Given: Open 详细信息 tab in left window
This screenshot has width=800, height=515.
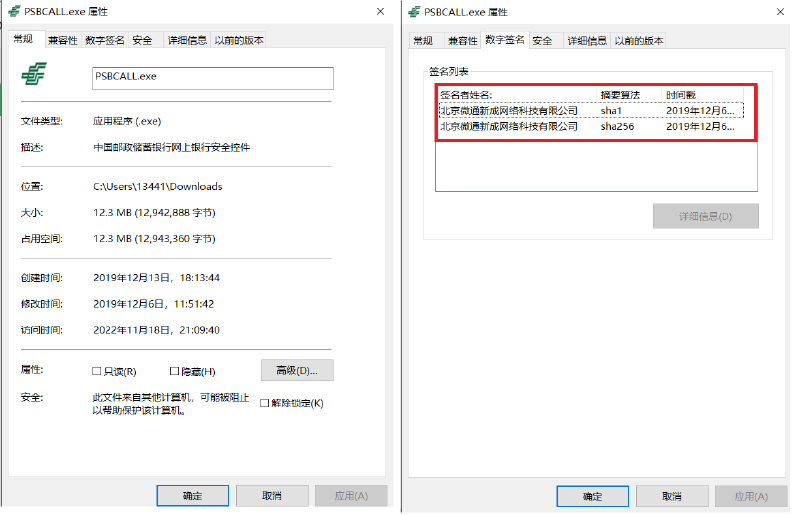Looking at the screenshot, I should click(x=187, y=40).
